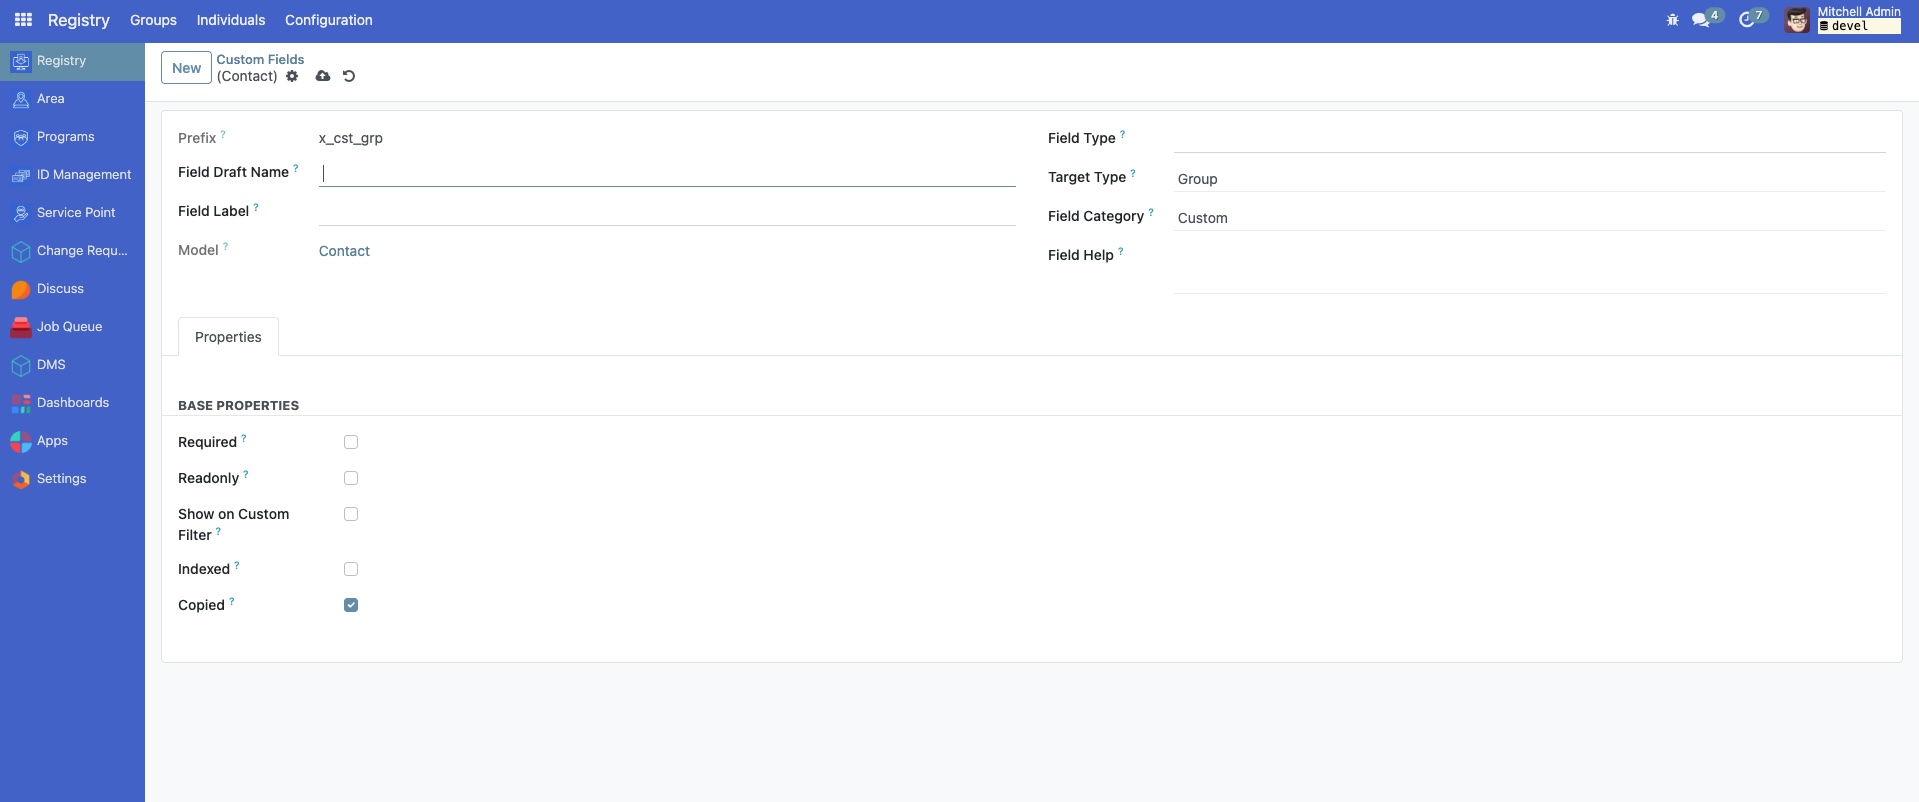Viewport: 1919px width, 802px height.
Task: Open the Contact model link
Action: [x=344, y=251]
